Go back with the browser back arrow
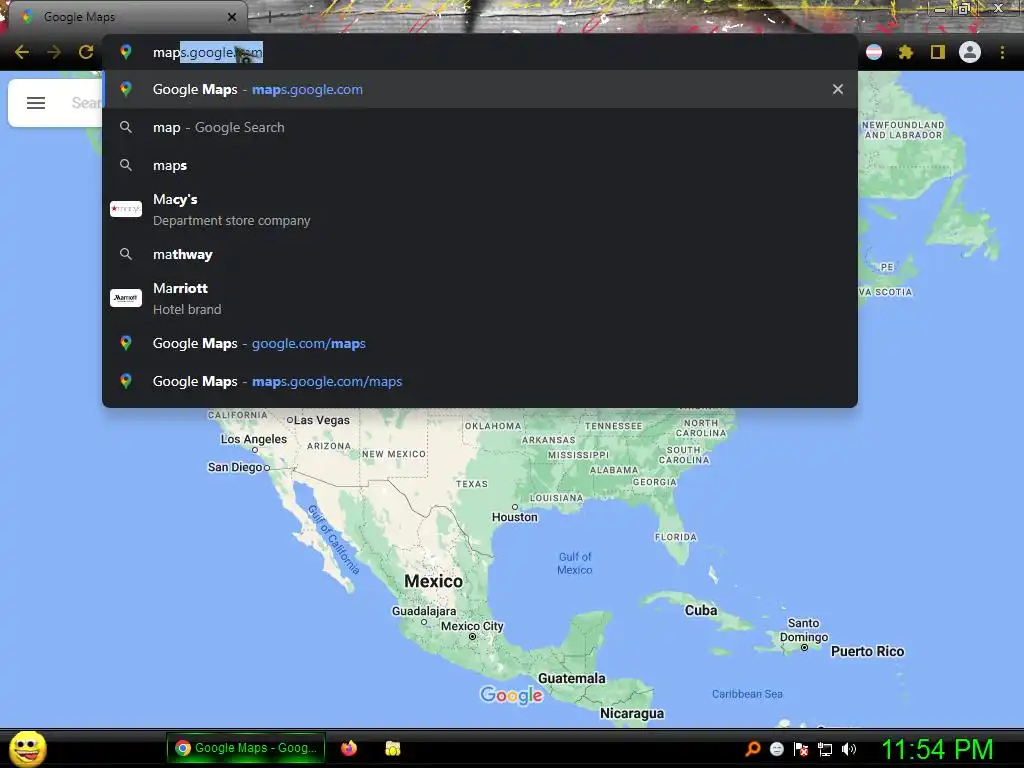 click(22, 52)
